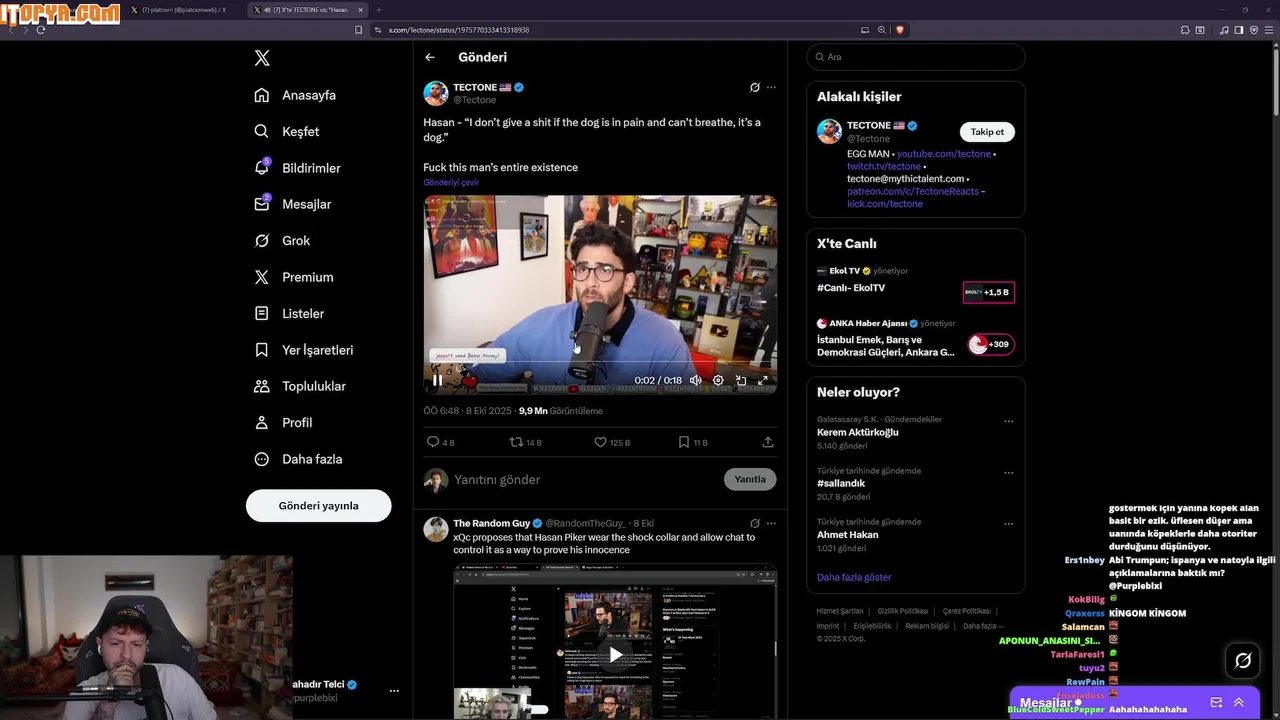Image resolution: width=1280 pixels, height=720 pixels.
Task: Open more options for #sallandık trend
Action: pos(1009,473)
